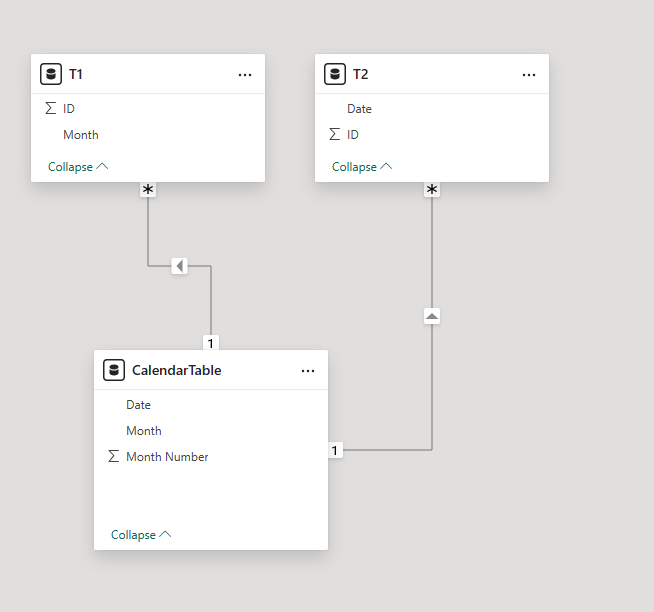This screenshot has height=612, width=654.
Task: Click the 1 cardinality marker right of CalendarTable
Action: [335, 450]
